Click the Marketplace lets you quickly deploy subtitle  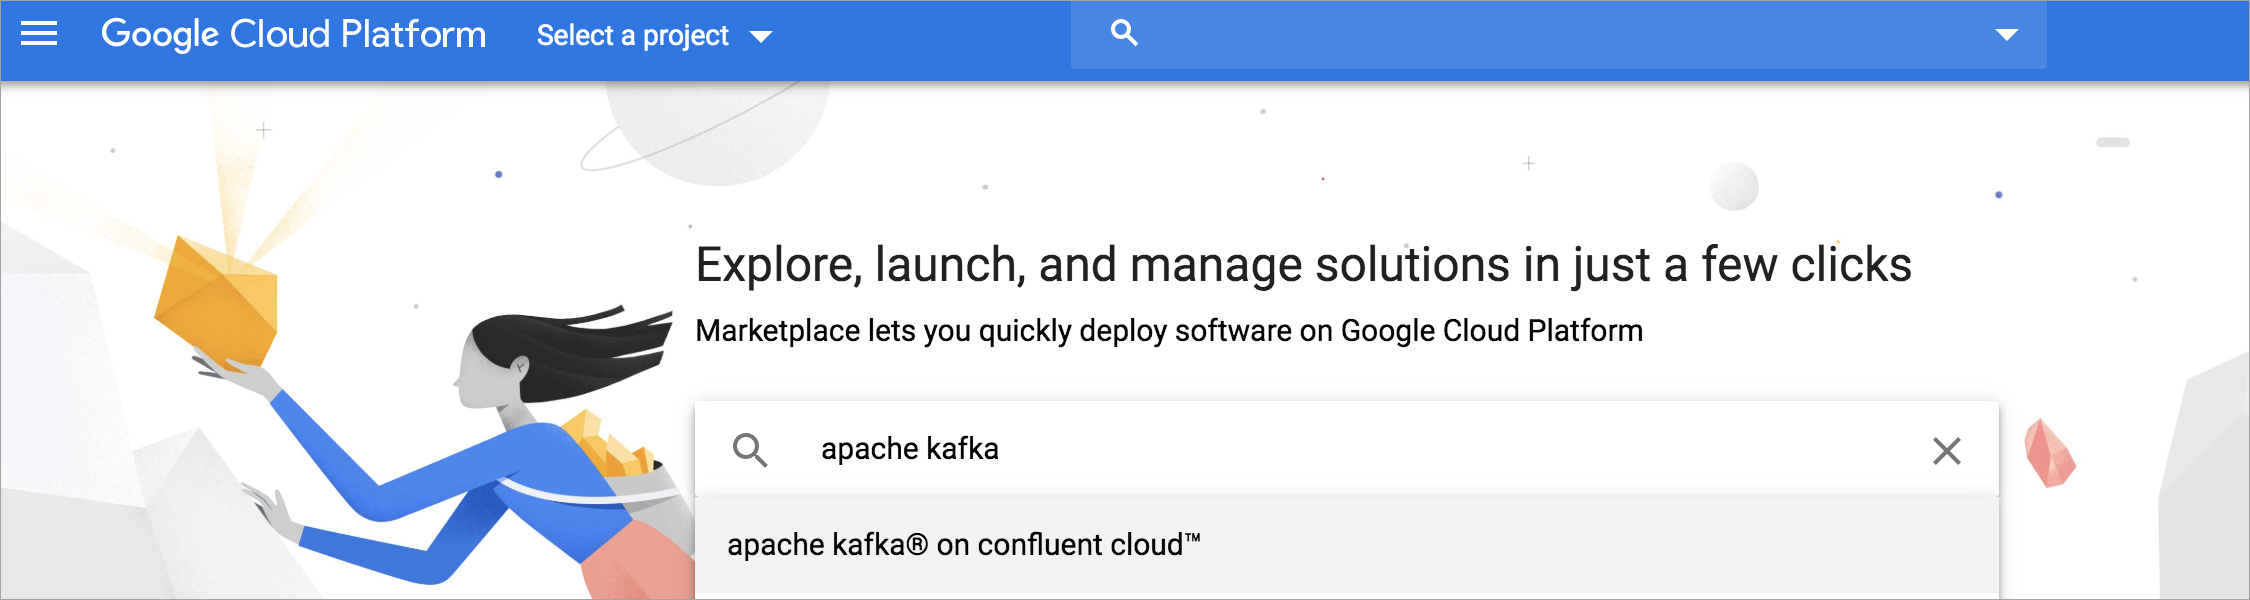coord(1168,331)
